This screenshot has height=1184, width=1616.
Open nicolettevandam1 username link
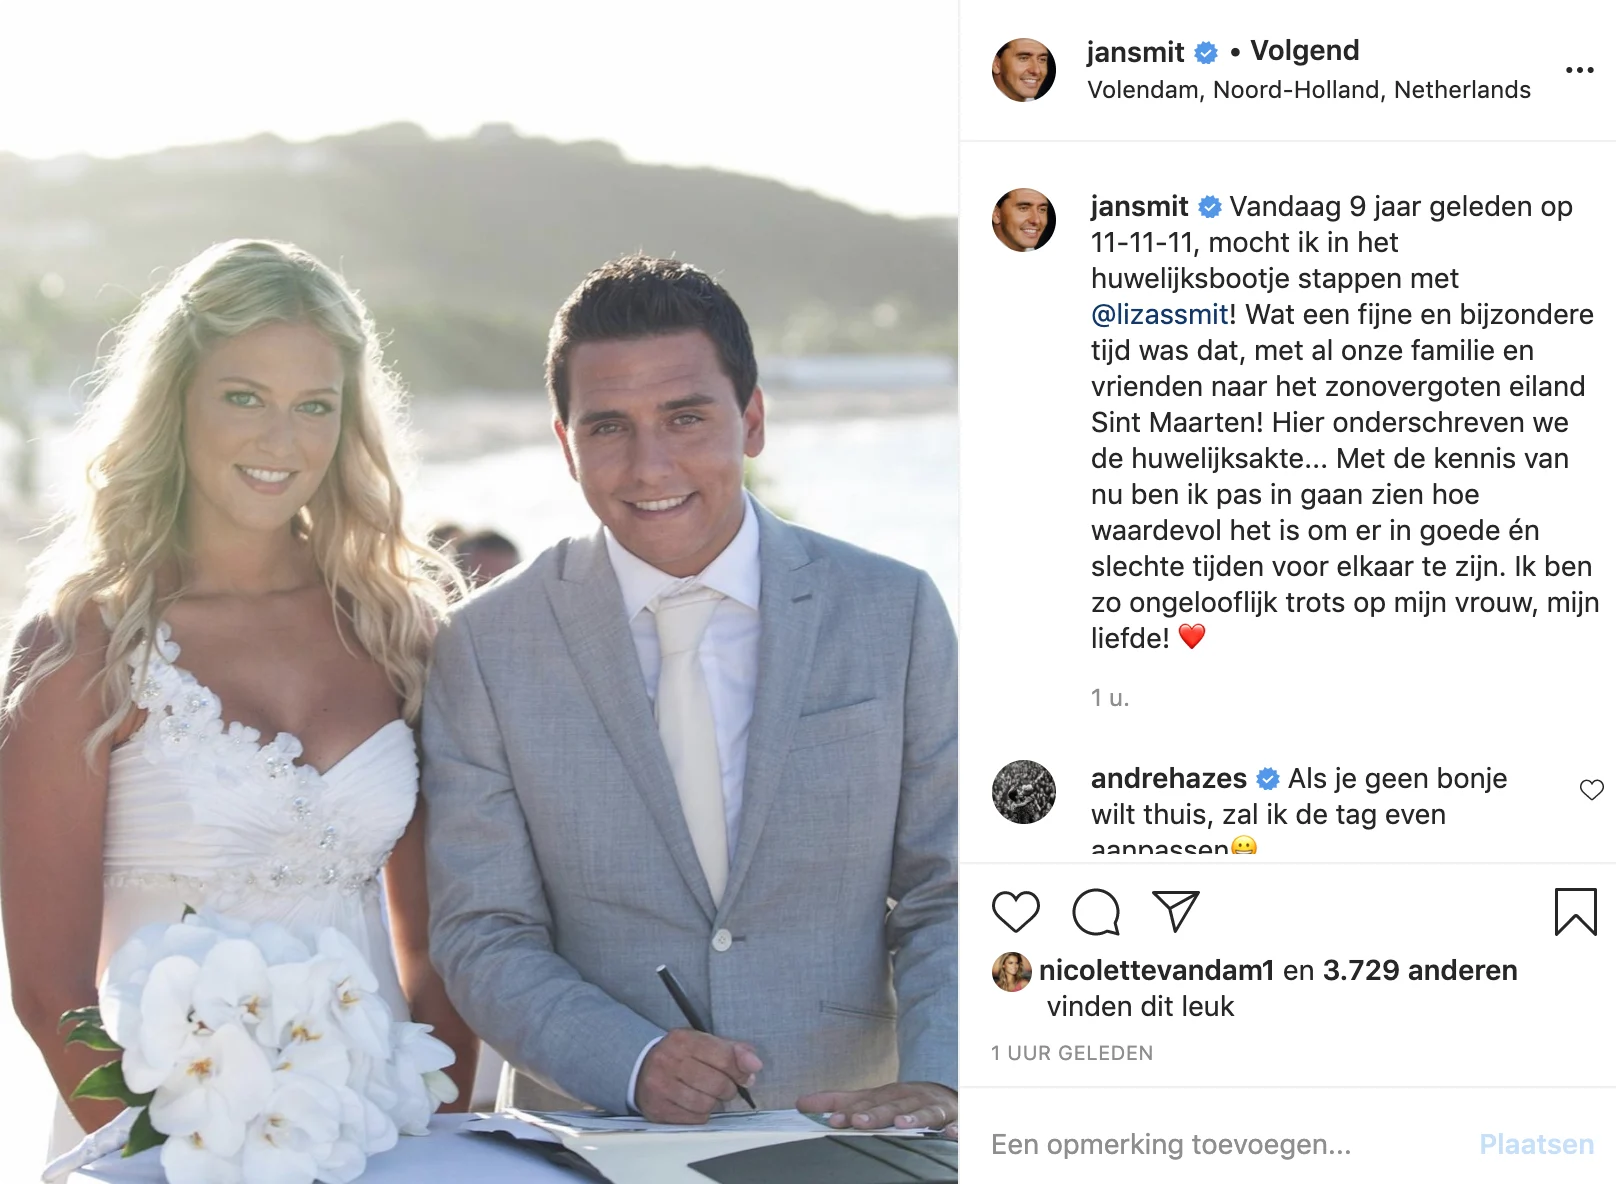tap(1157, 971)
